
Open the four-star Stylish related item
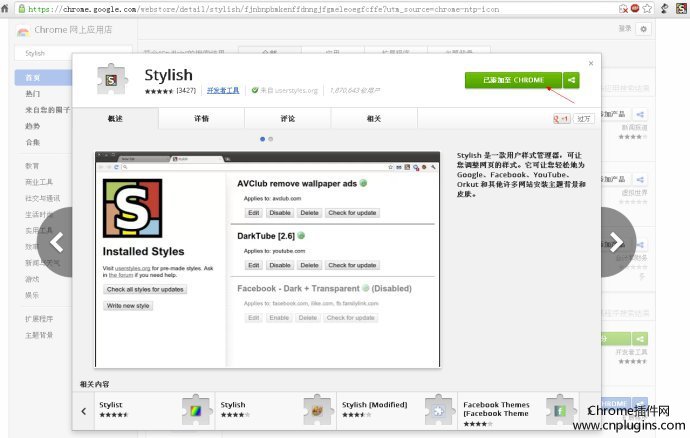[x=276, y=411]
